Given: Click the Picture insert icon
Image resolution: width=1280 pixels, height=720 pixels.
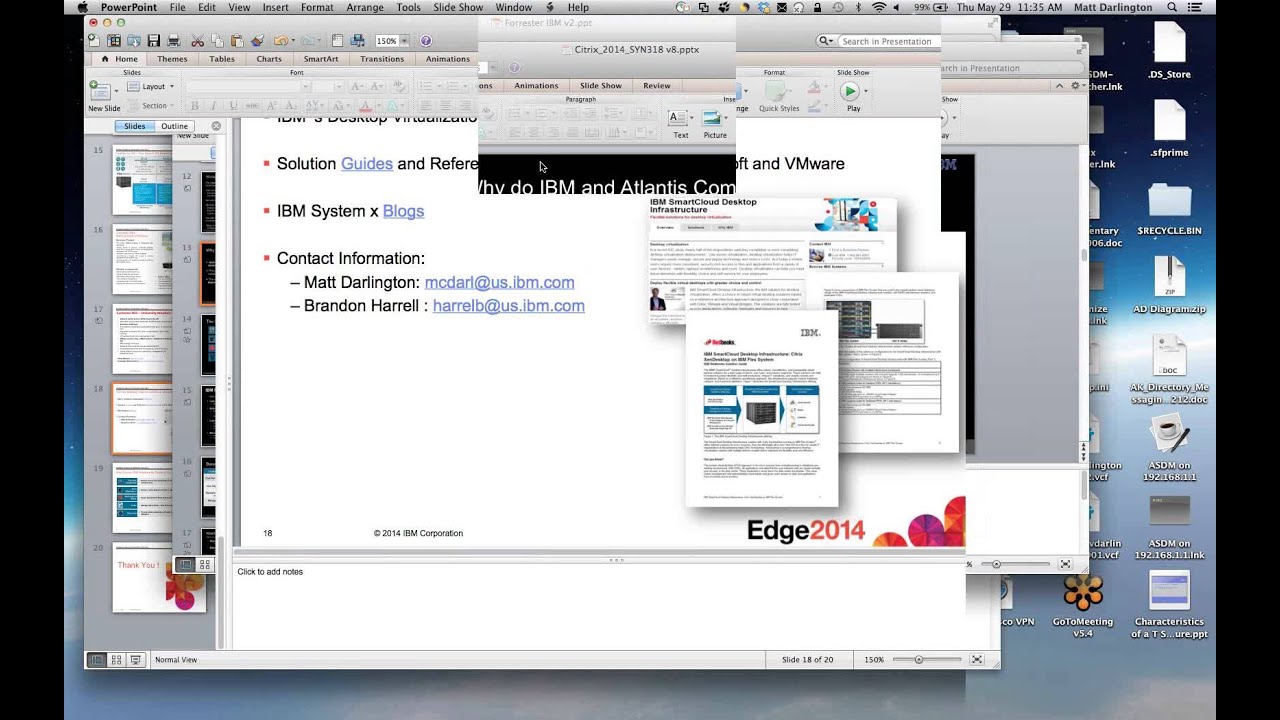Looking at the screenshot, I should (712, 118).
